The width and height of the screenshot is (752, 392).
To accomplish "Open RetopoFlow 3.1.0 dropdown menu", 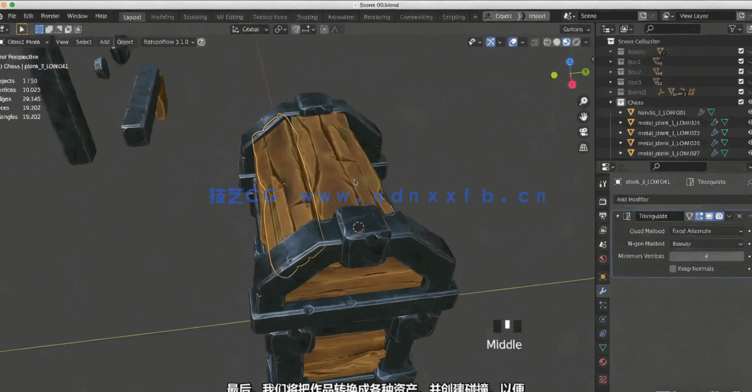I will [168, 42].
